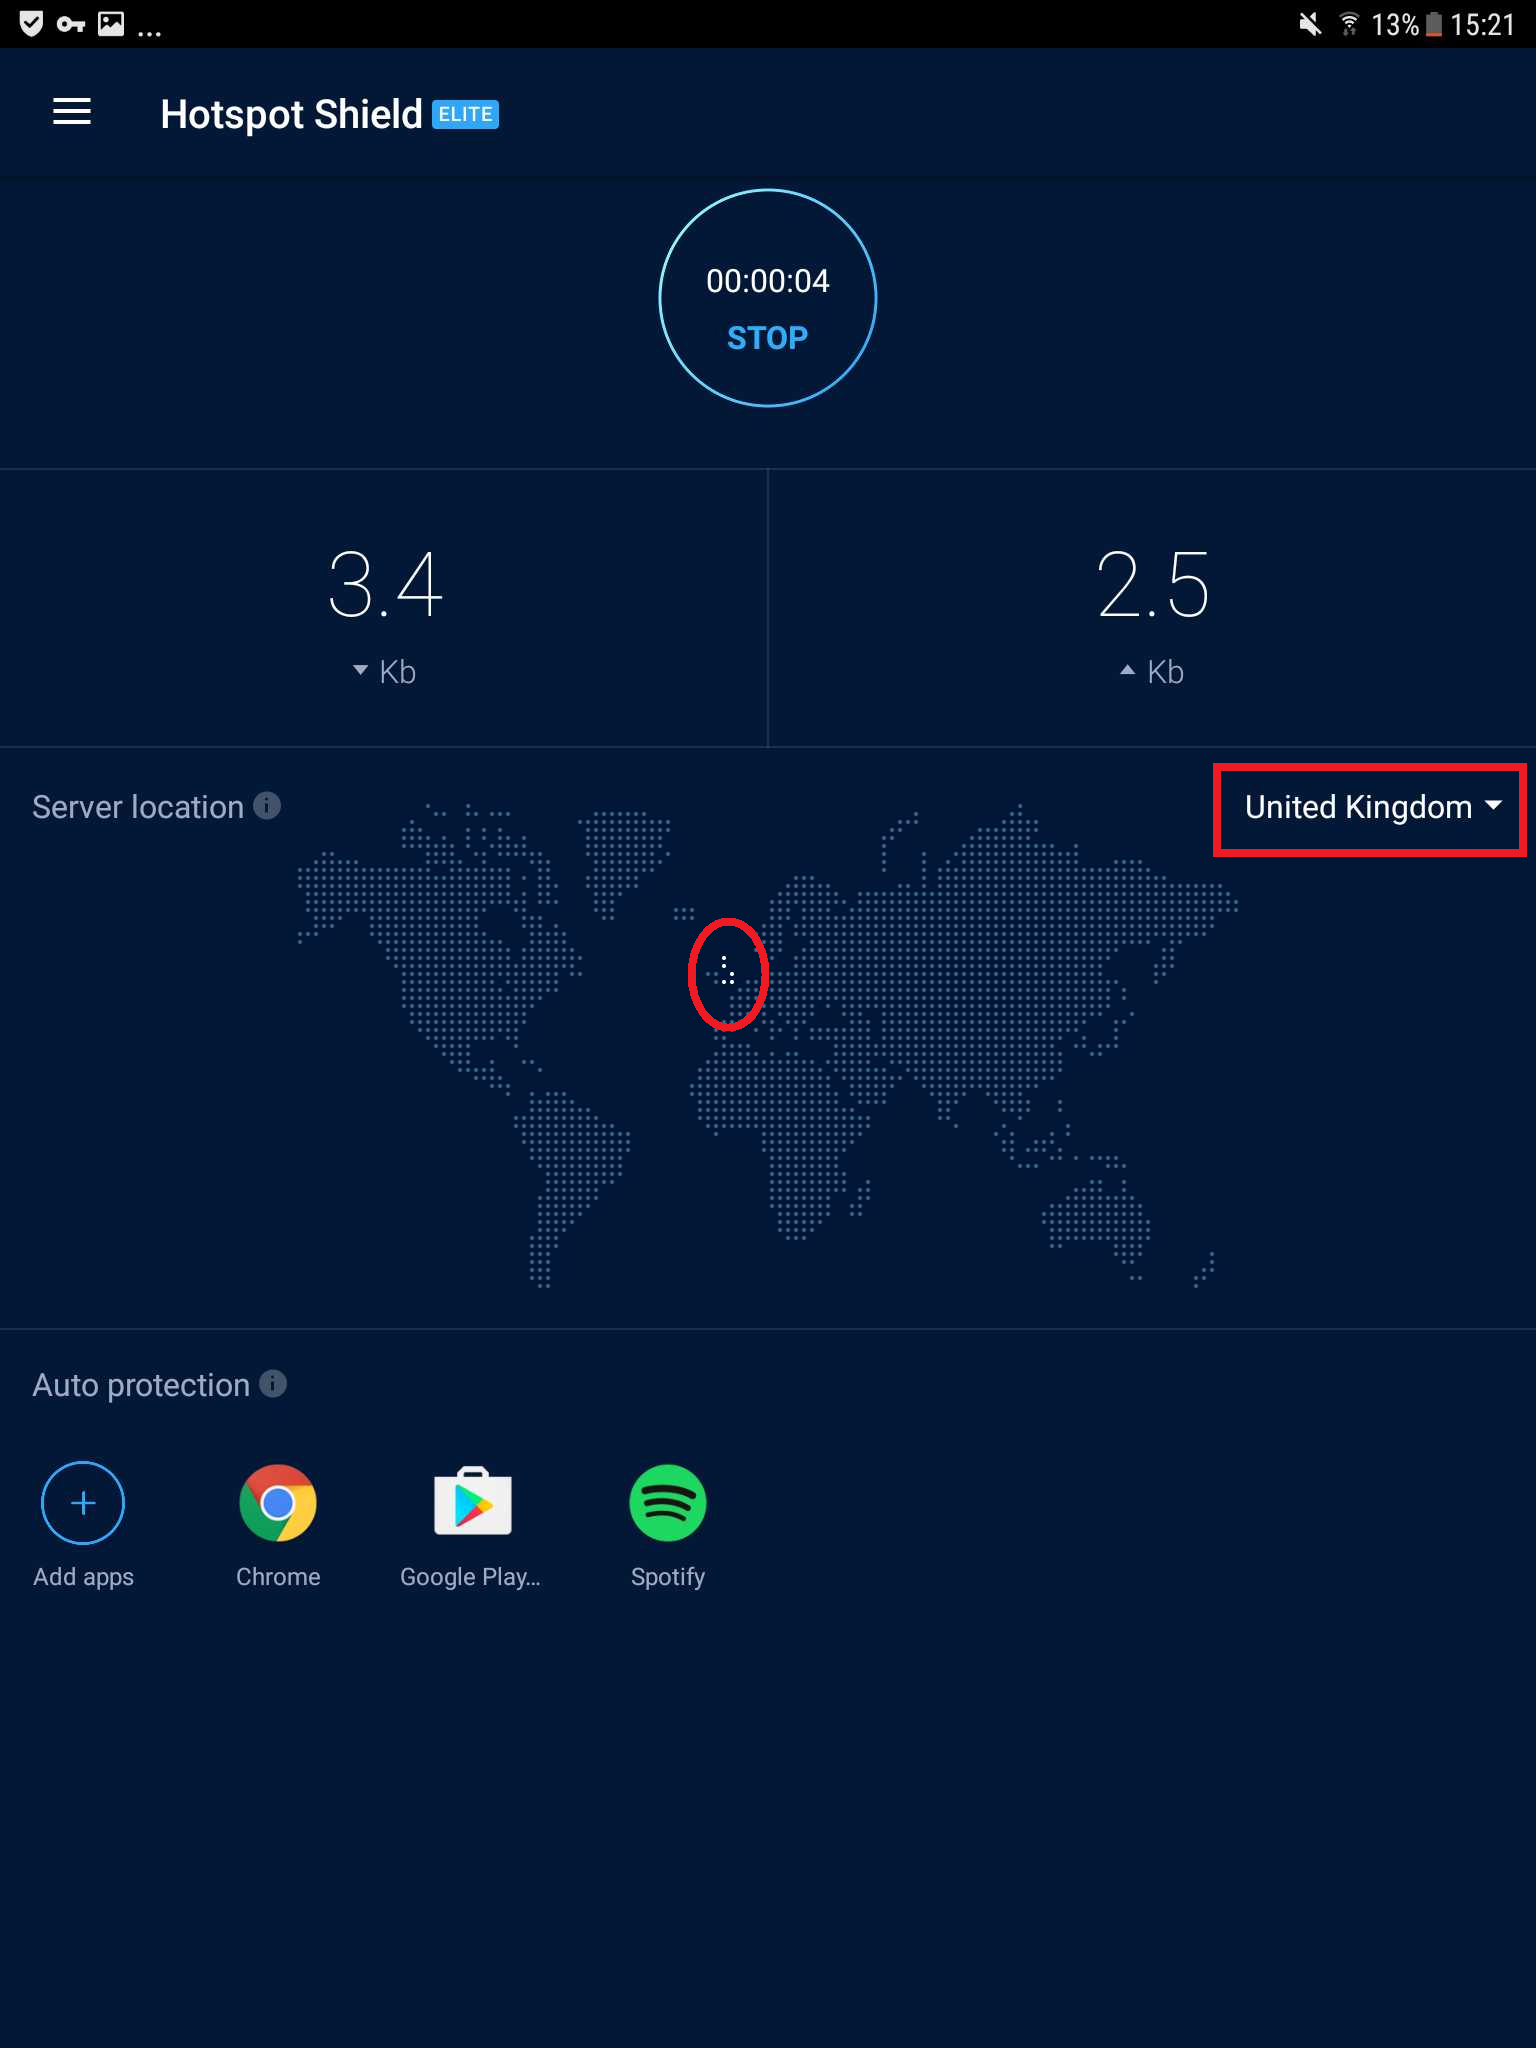Show info about Auto protection
Screen dimensions: 1536x2048
click(273, 1383)
